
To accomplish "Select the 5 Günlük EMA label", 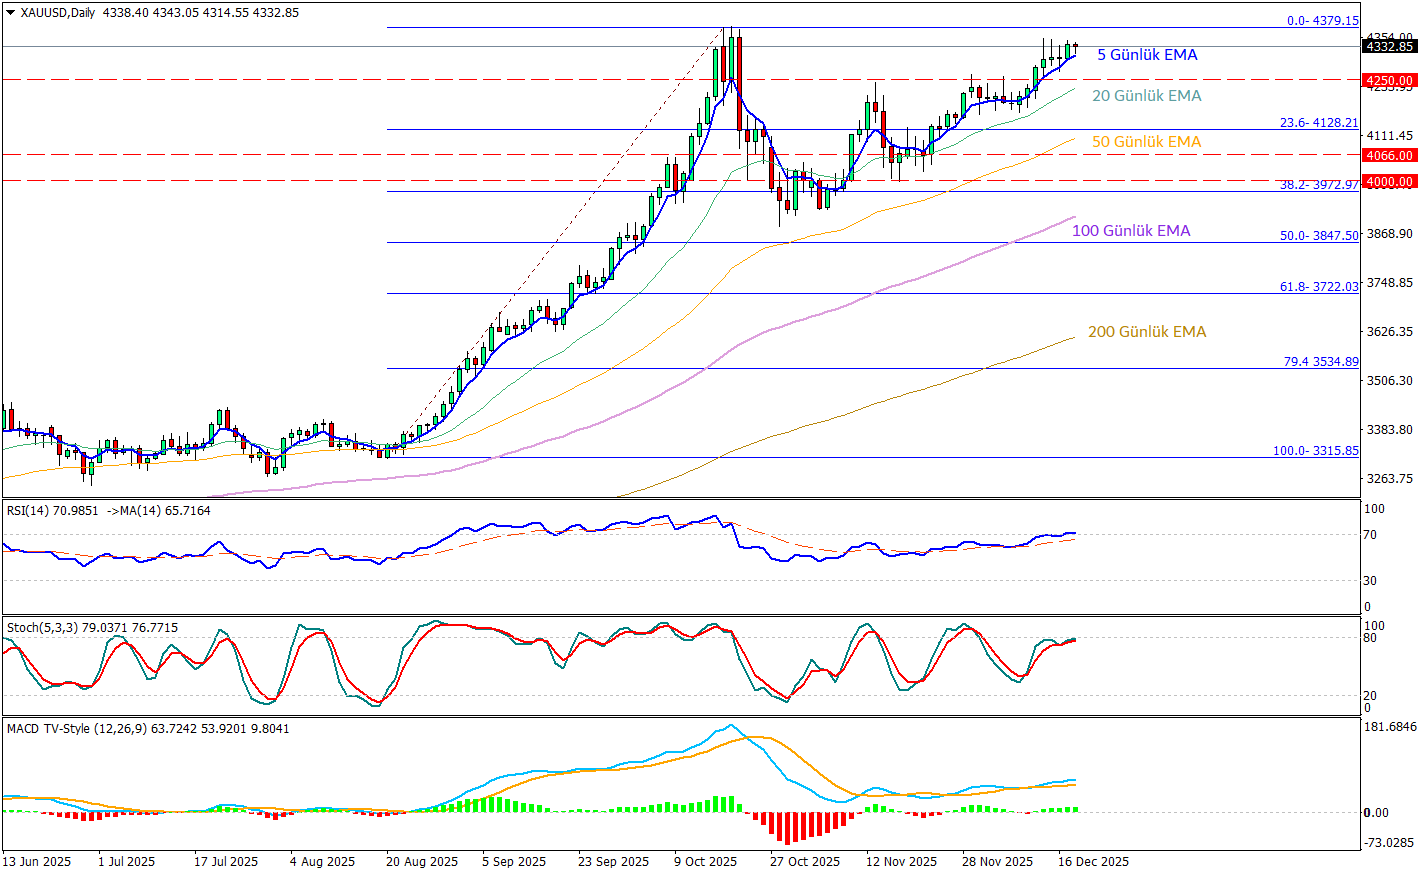I will pyautogui.click(x=1147, y=55).
